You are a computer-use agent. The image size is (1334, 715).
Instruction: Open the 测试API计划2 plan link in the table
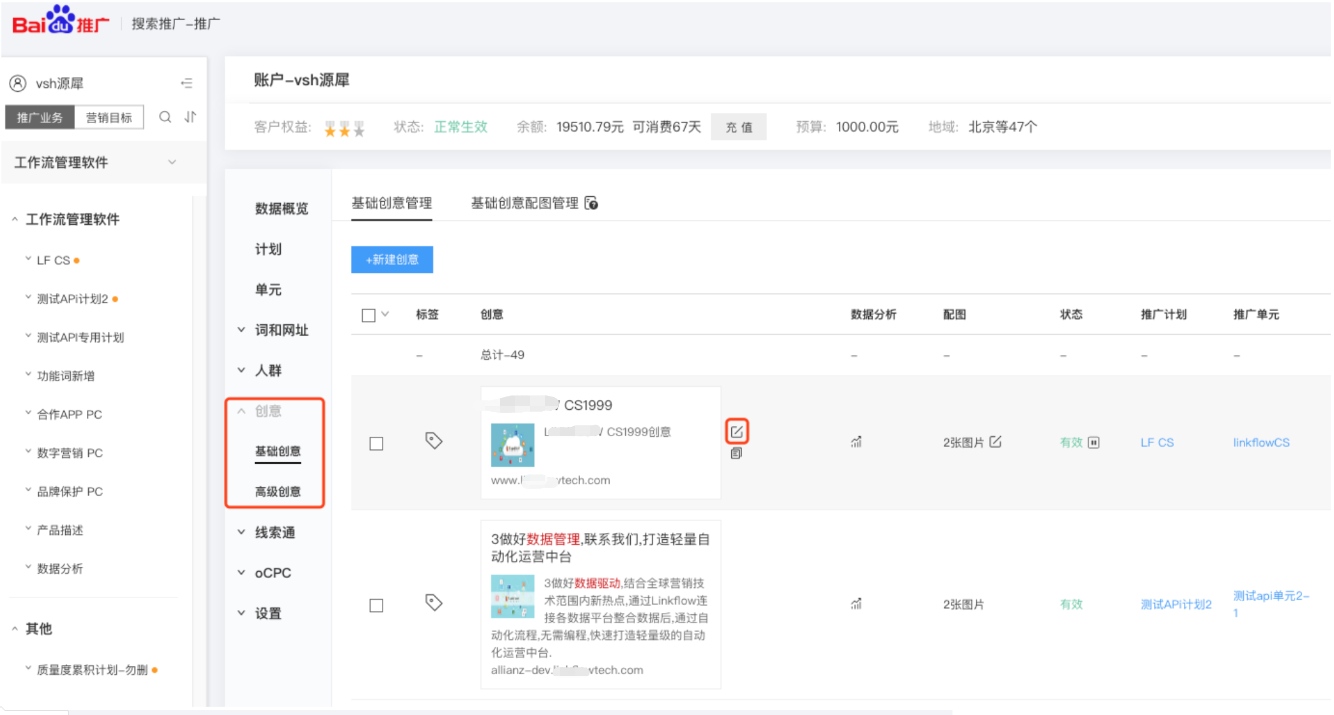1176,604
